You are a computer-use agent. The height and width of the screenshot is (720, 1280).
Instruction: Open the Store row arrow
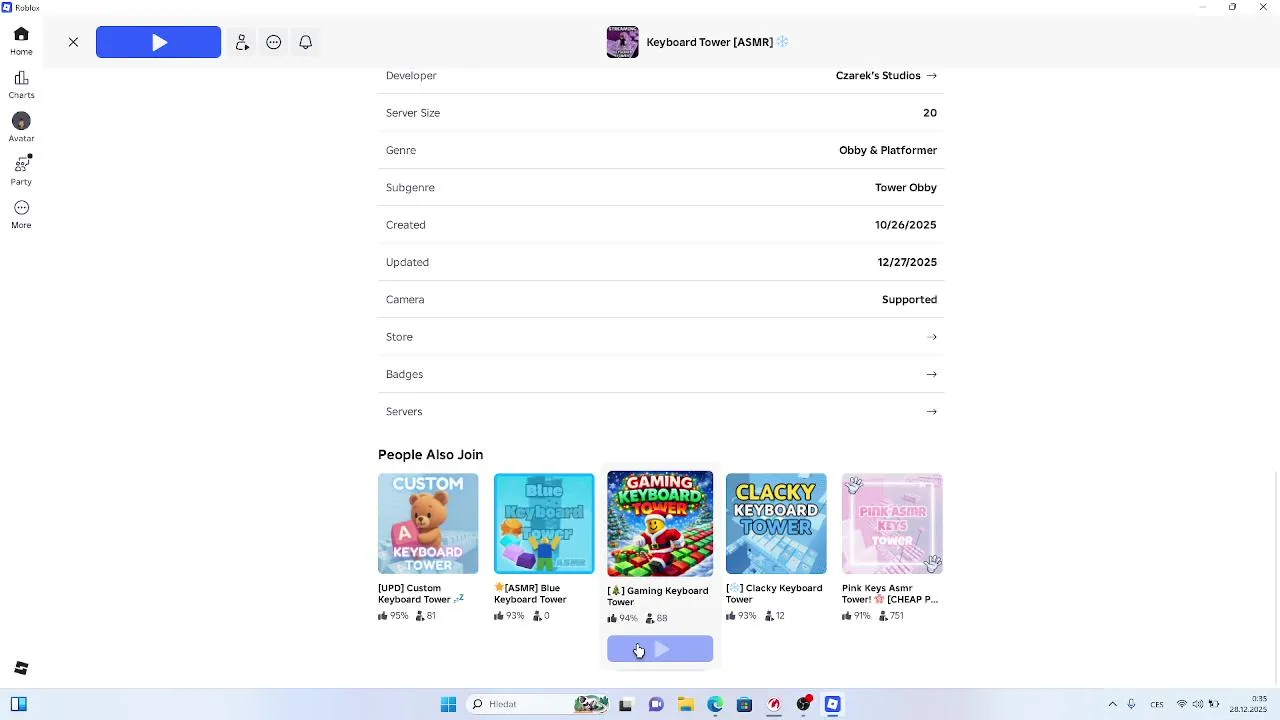tap(932, 337)
